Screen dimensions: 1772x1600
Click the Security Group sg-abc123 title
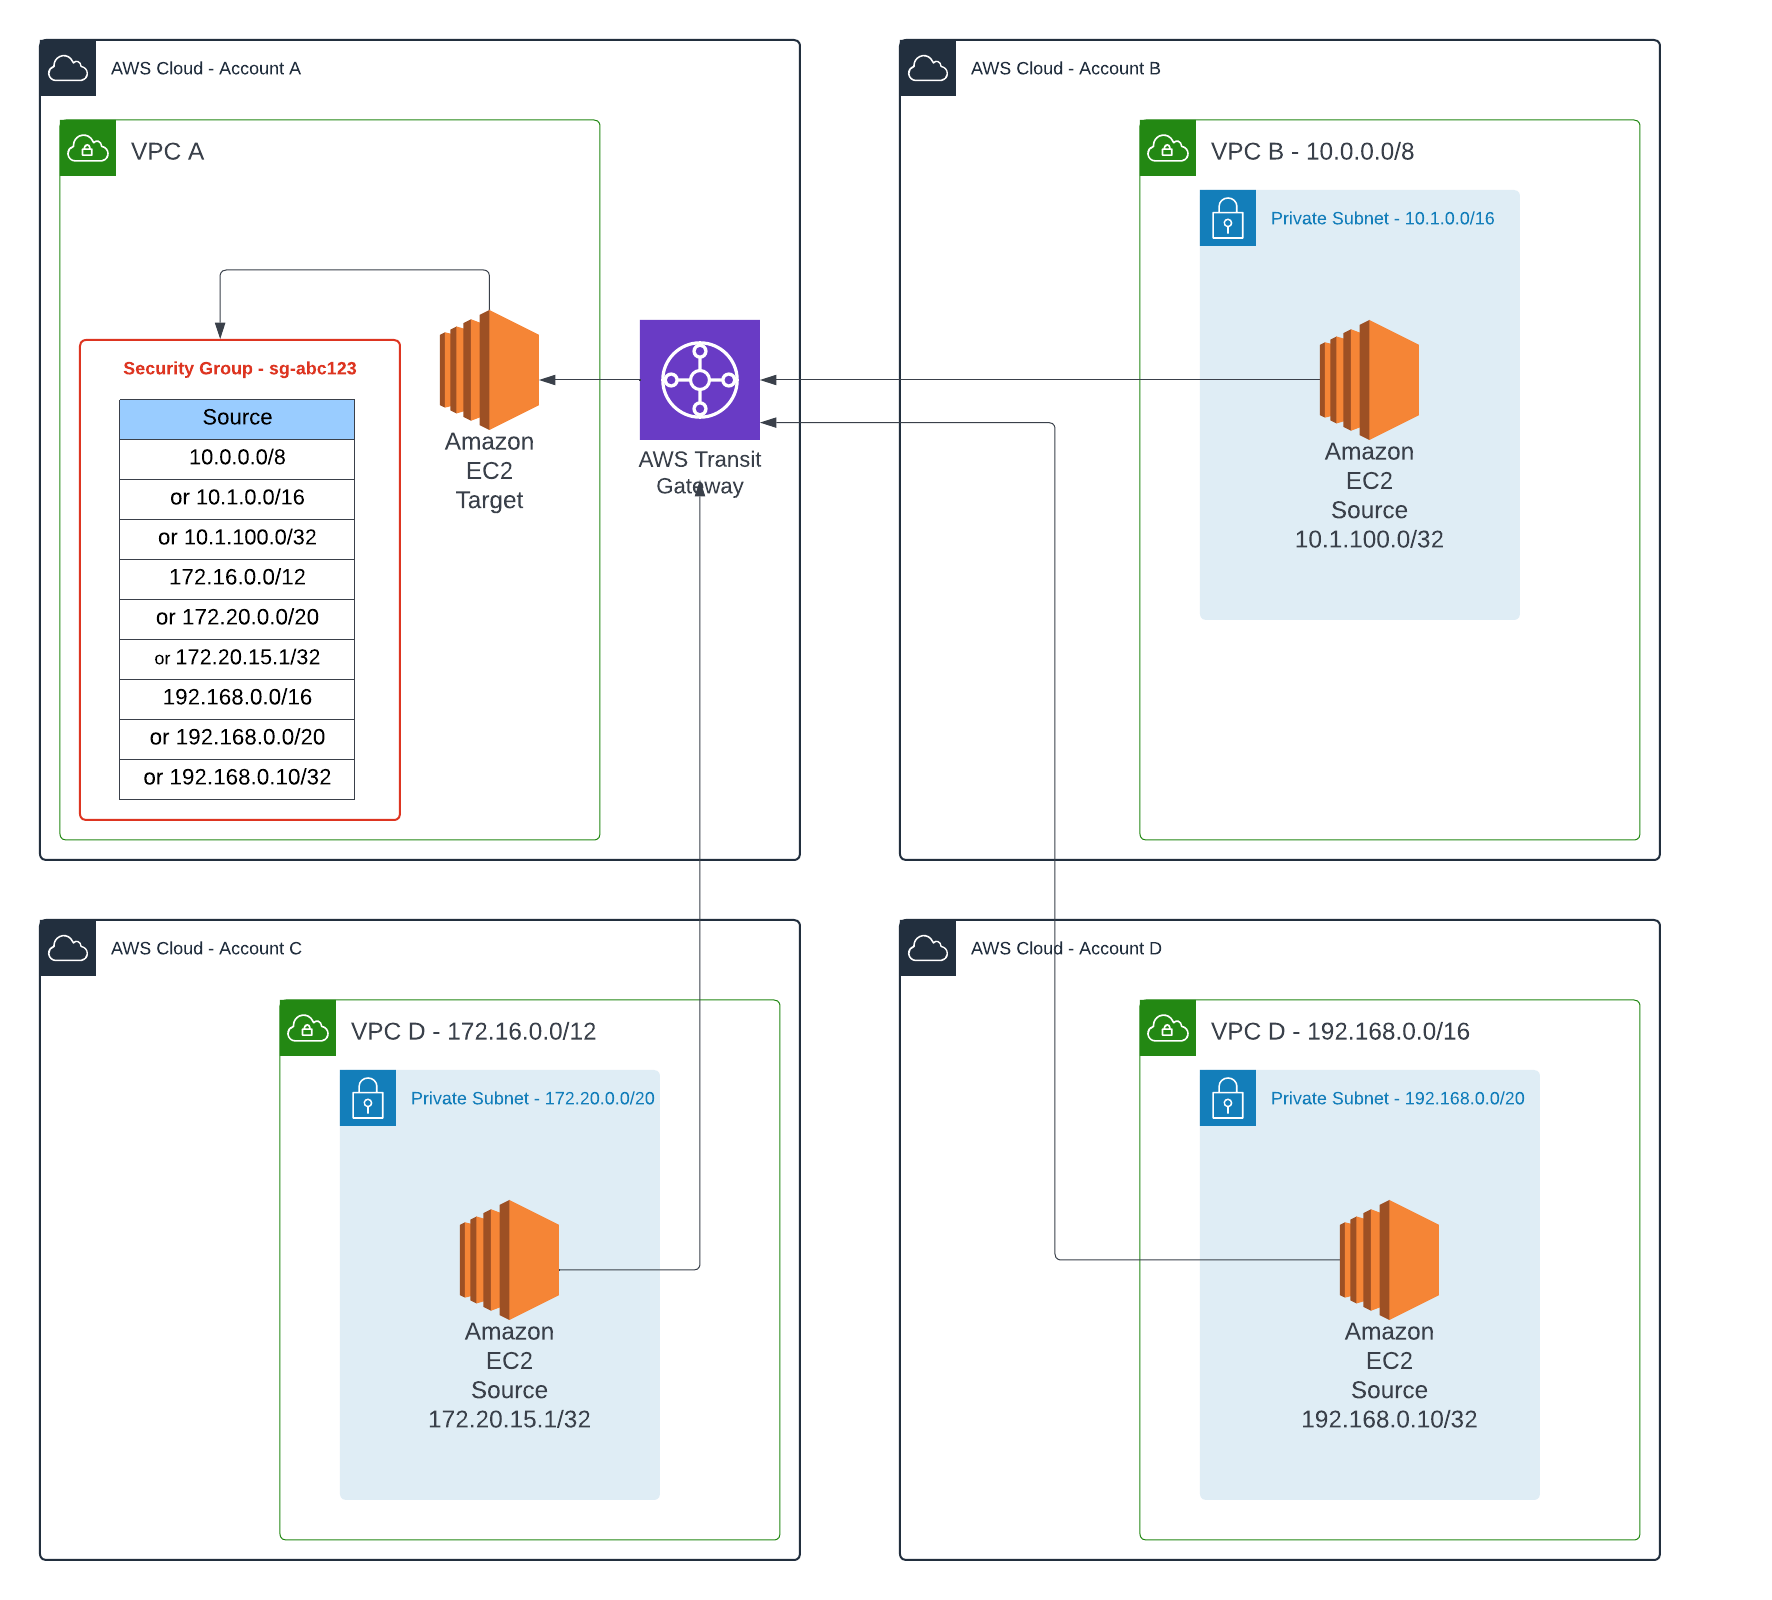click(240, 368)
